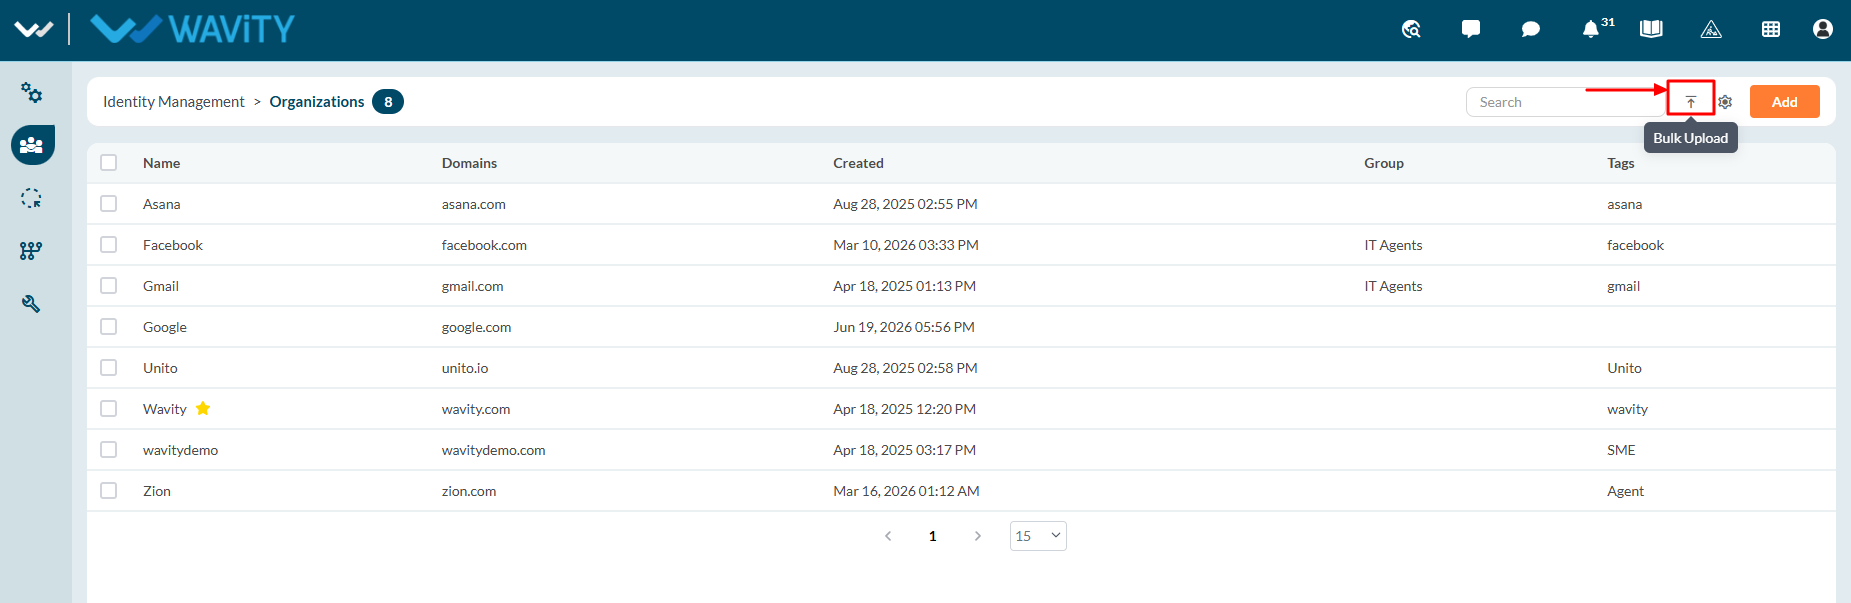The width and height of the screenshot is (1851, 603).
Task: Open the gears settings sidebar icon
Action: coord(32,93)
